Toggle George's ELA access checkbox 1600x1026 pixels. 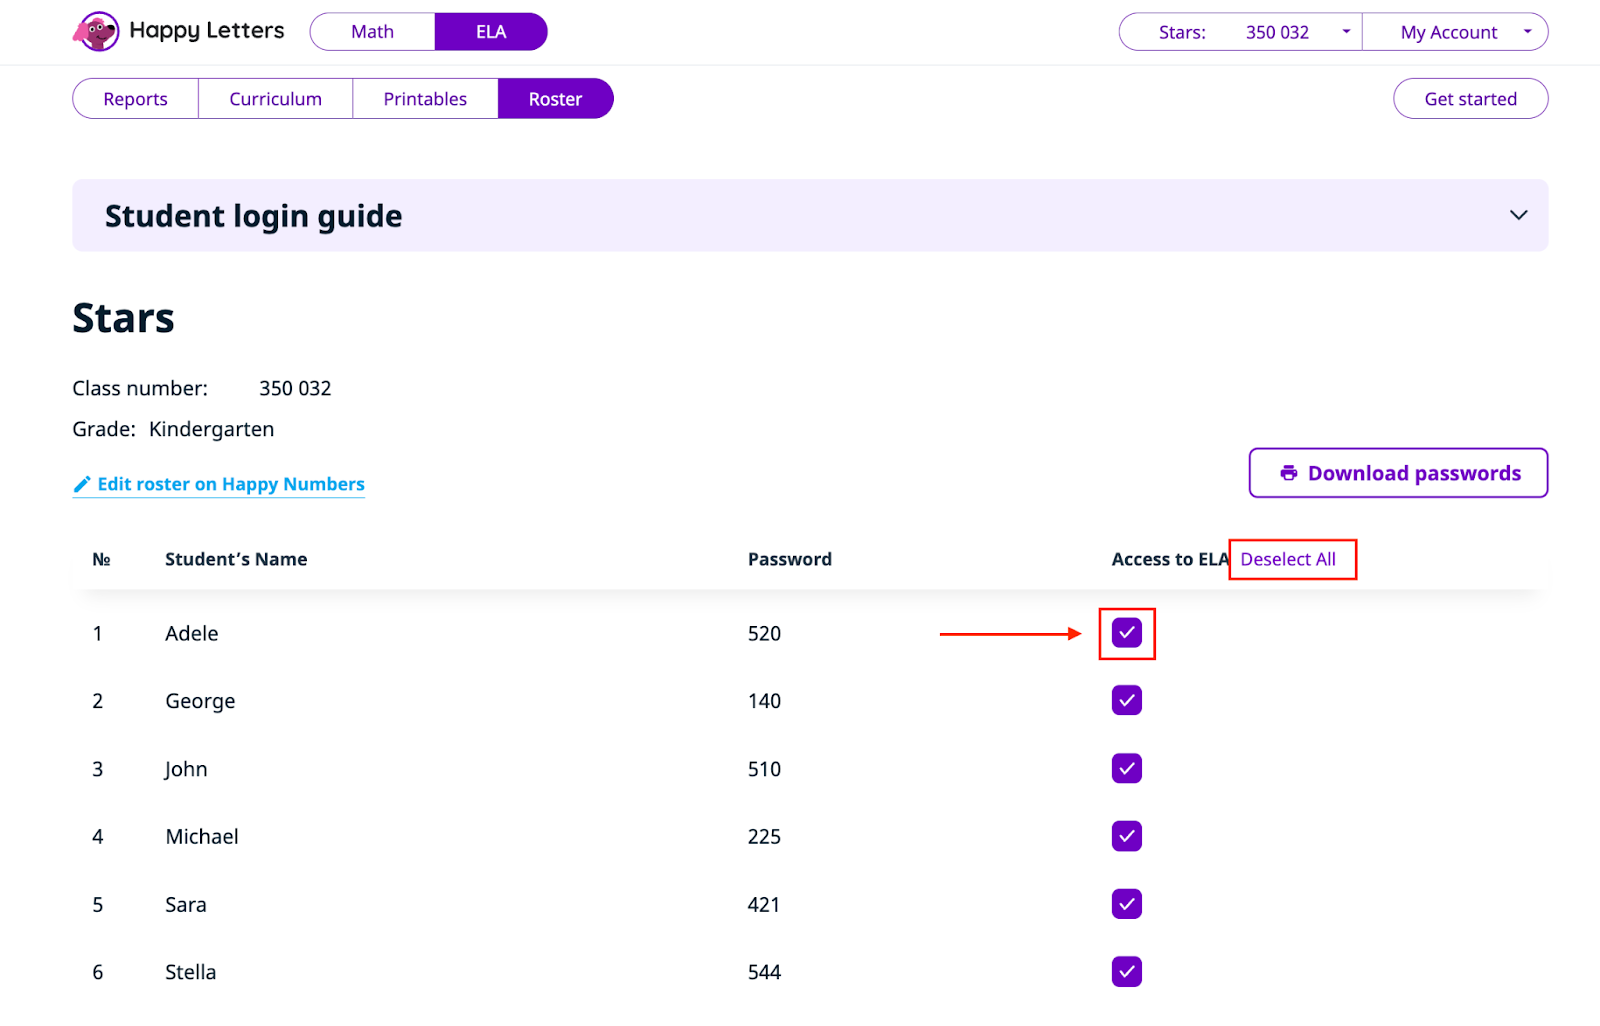(x=1126, y=701)
